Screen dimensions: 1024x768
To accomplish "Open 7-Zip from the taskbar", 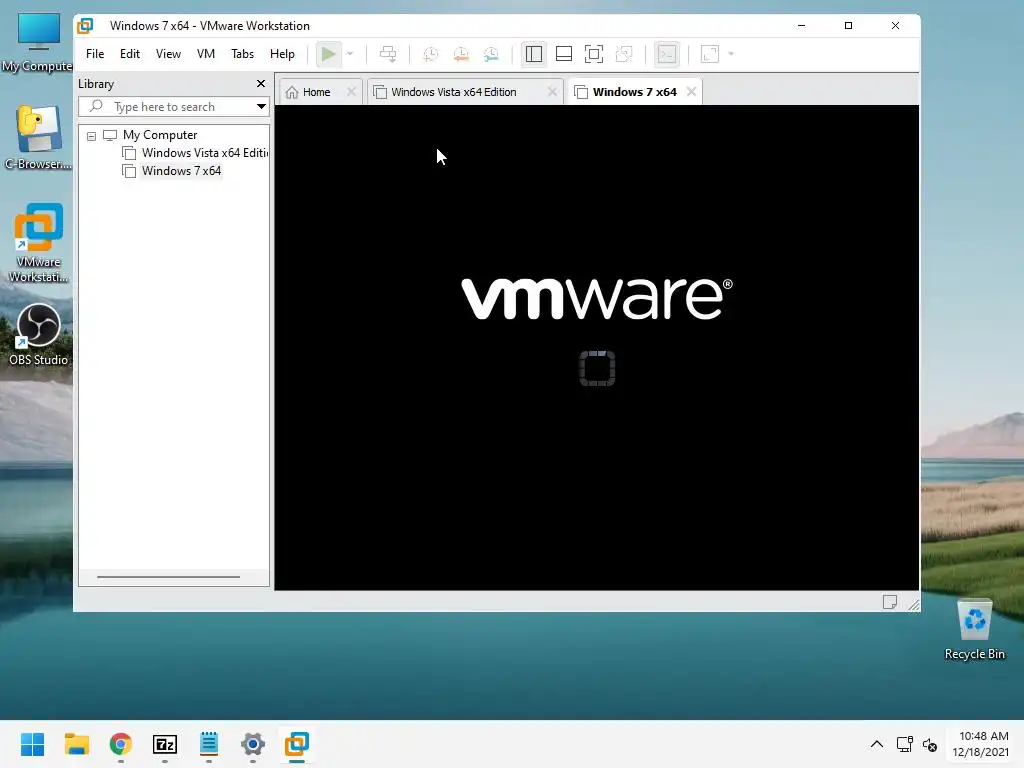I will 165,744.
